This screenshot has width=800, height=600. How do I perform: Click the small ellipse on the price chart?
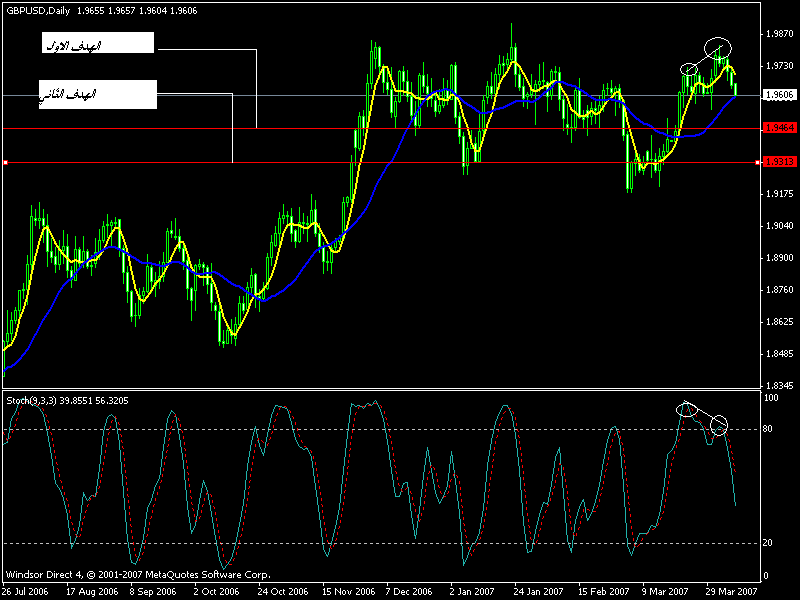pyautogui.click(x=689, y=68)
